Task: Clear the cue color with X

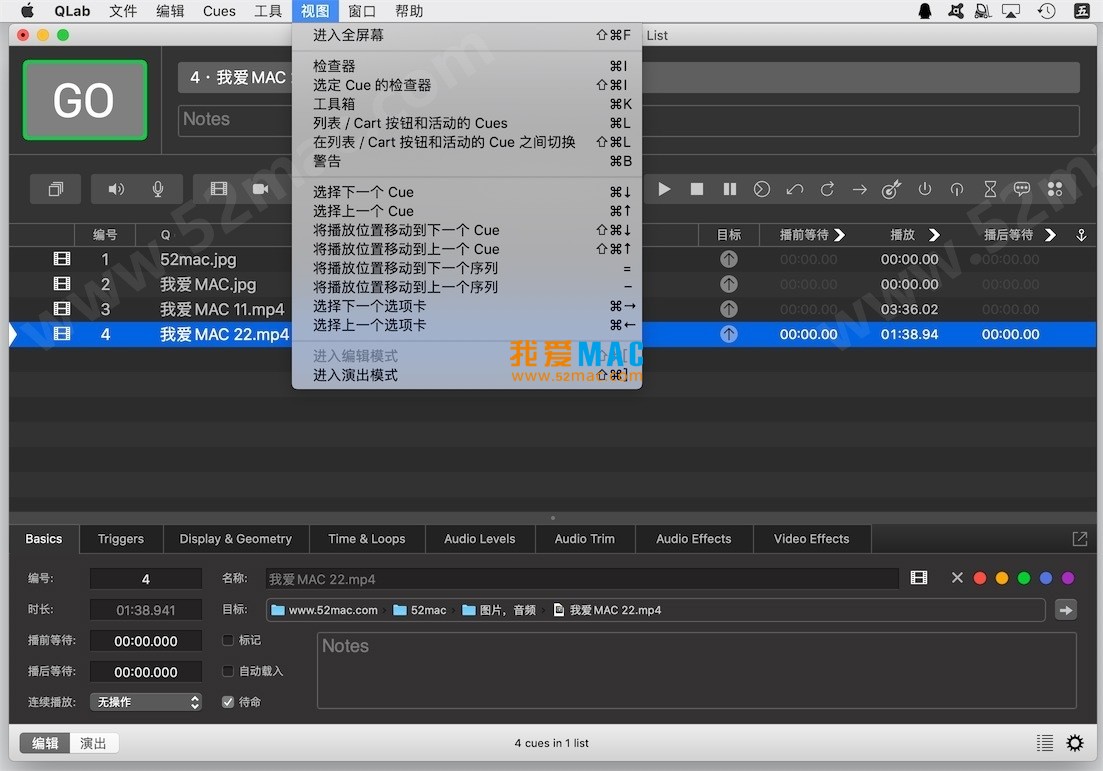Action: click(x=957, y=578)
